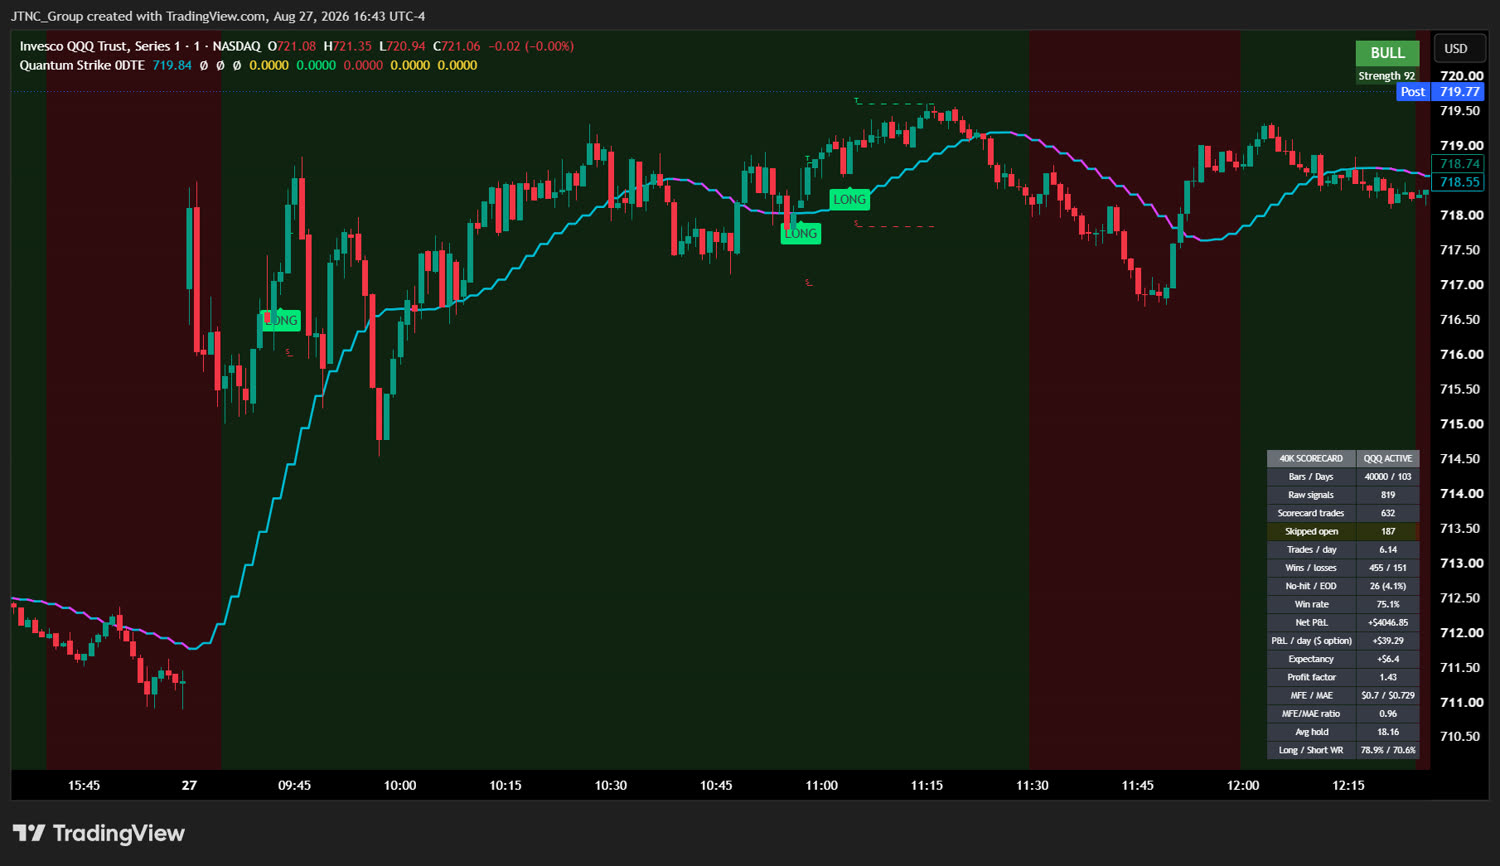The height and width of the screenshot is (866, 1500).
Task: Click the 'Bars / Days' scorecard row
Action: tap(1343, 477)
